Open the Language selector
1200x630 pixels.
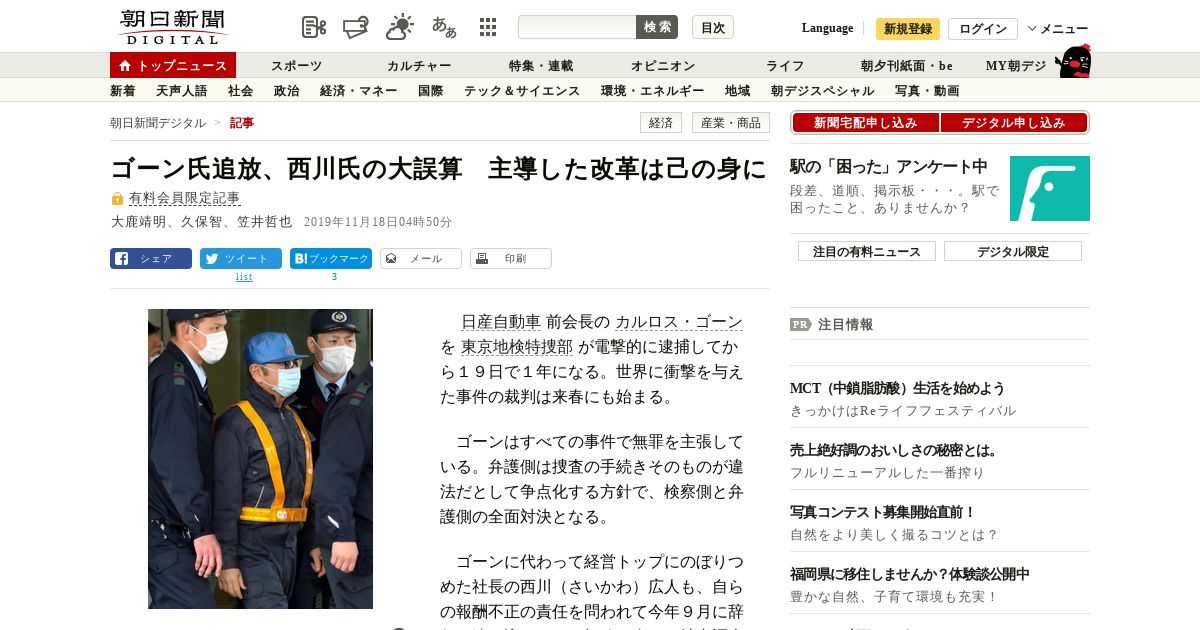827,28
